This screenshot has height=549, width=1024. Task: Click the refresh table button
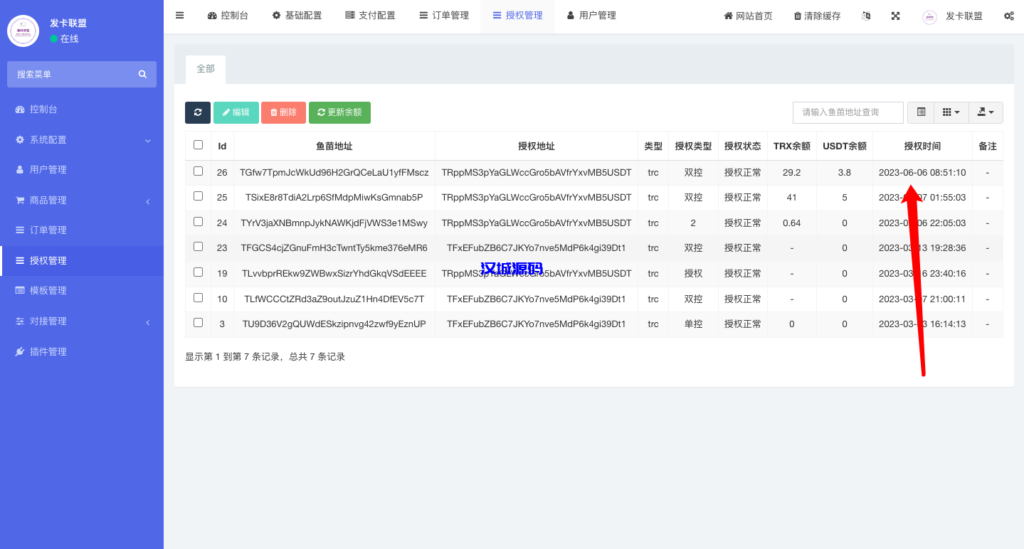198,112
